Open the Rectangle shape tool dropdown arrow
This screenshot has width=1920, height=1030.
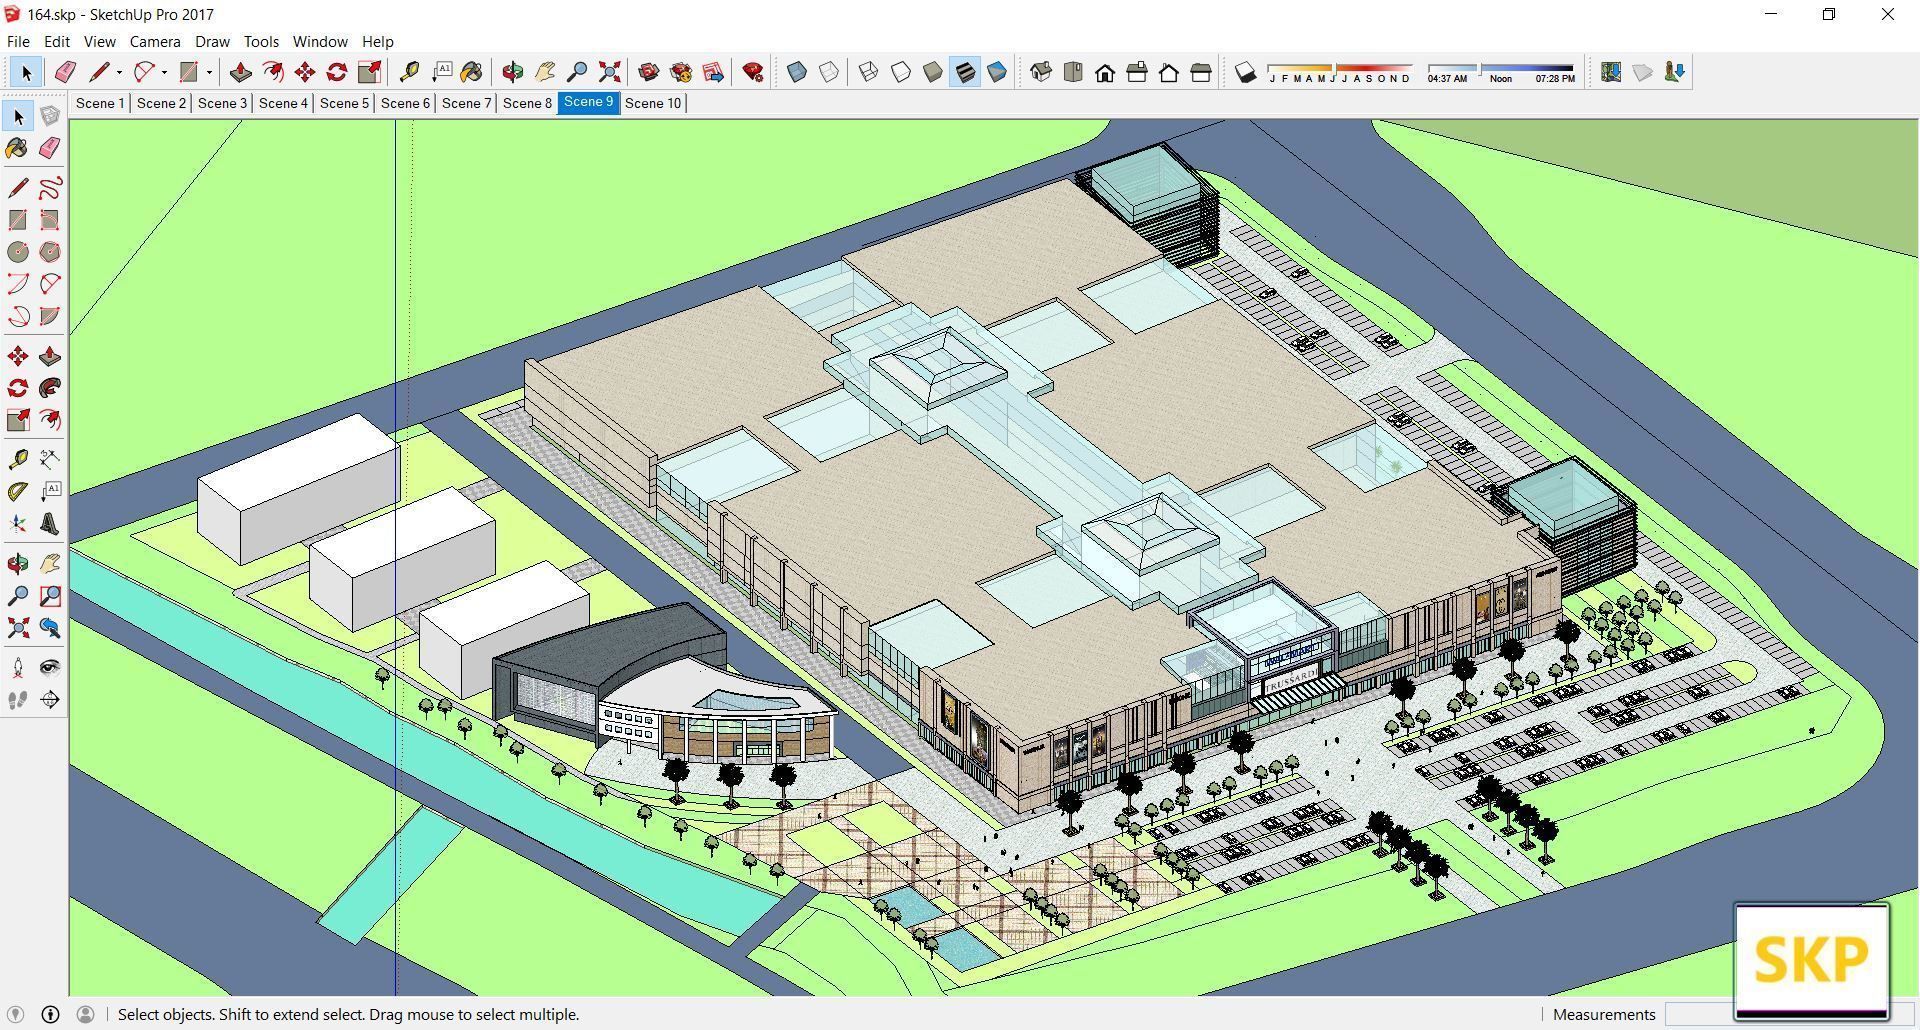209,72
